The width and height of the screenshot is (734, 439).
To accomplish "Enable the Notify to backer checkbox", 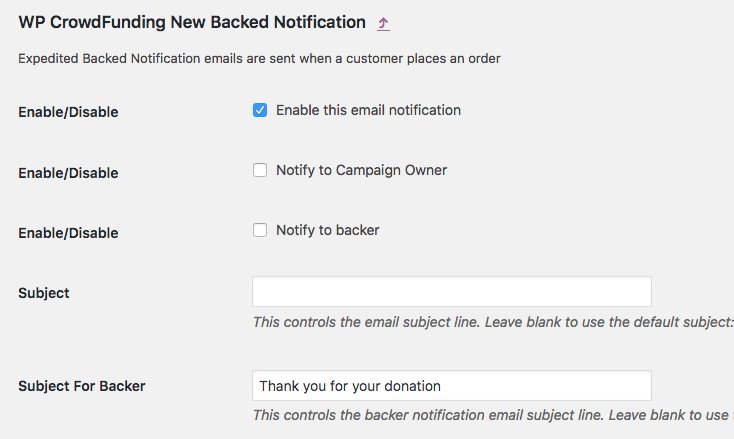I will (260, 230).
